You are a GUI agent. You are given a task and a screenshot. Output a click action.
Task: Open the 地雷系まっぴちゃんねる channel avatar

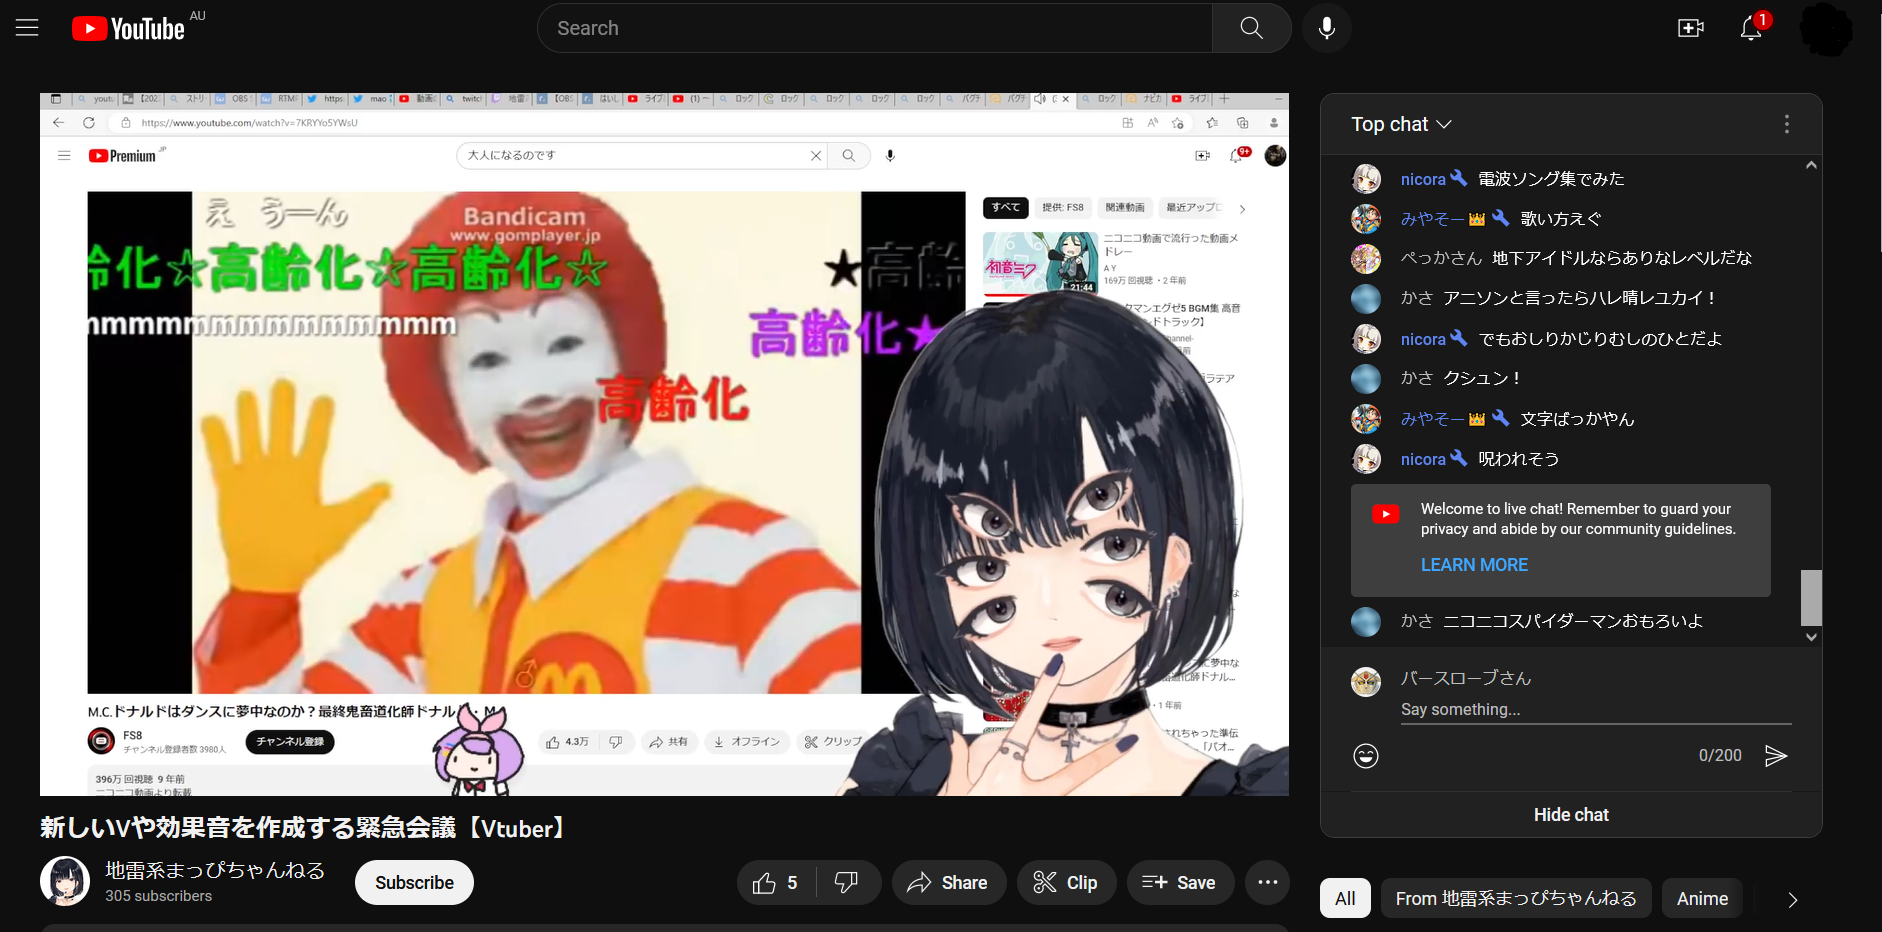[x=65, y=881]
